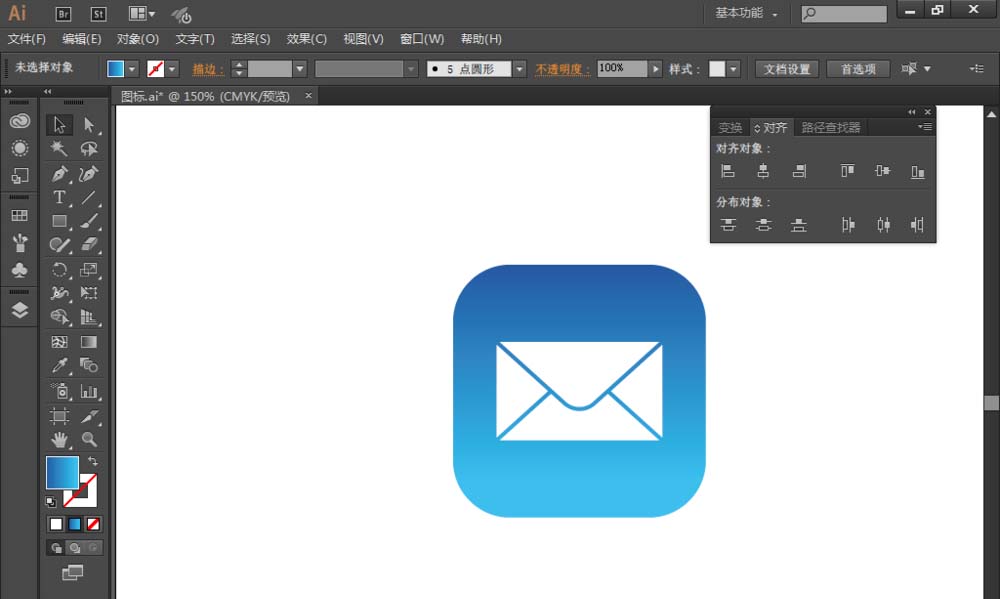
Task: Select the Hand tool
Action: click(59, 440)
